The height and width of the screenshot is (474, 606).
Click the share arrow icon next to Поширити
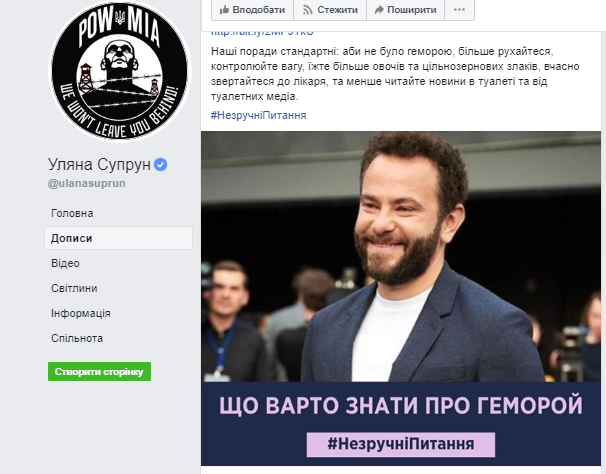click(x=379, y=10)
